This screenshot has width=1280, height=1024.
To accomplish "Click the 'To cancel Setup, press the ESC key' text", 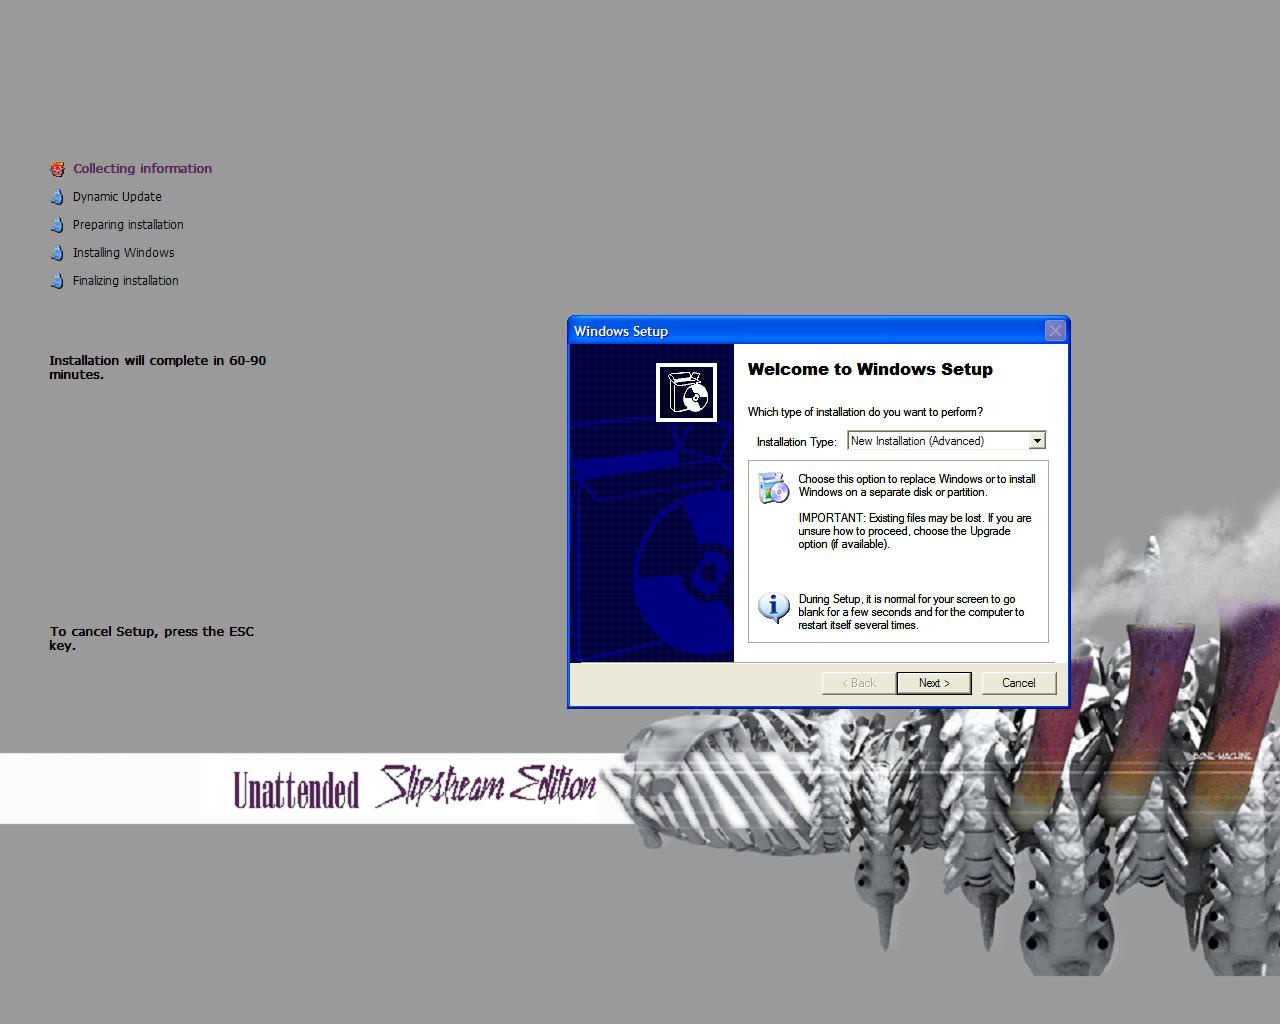I will coord(152,638).
